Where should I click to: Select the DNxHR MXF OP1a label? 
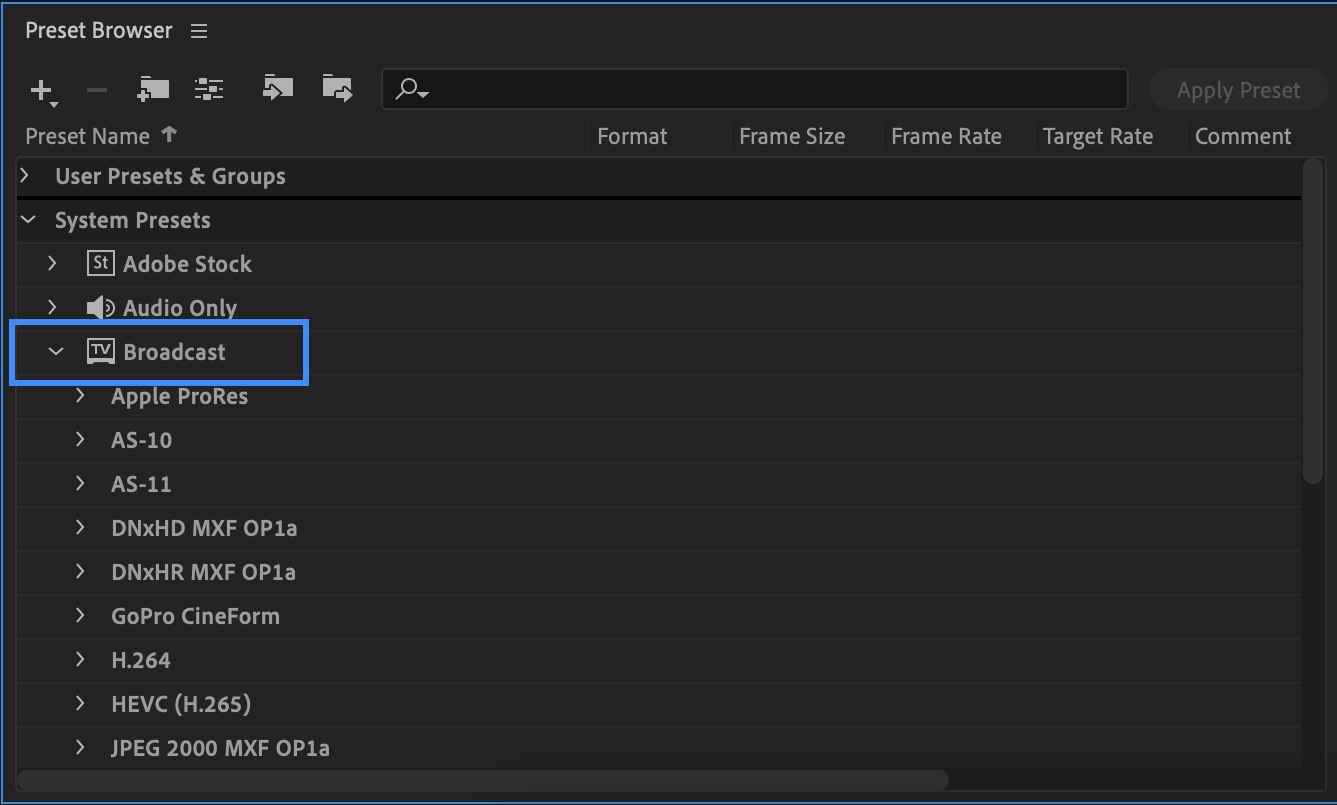(204, 572)
